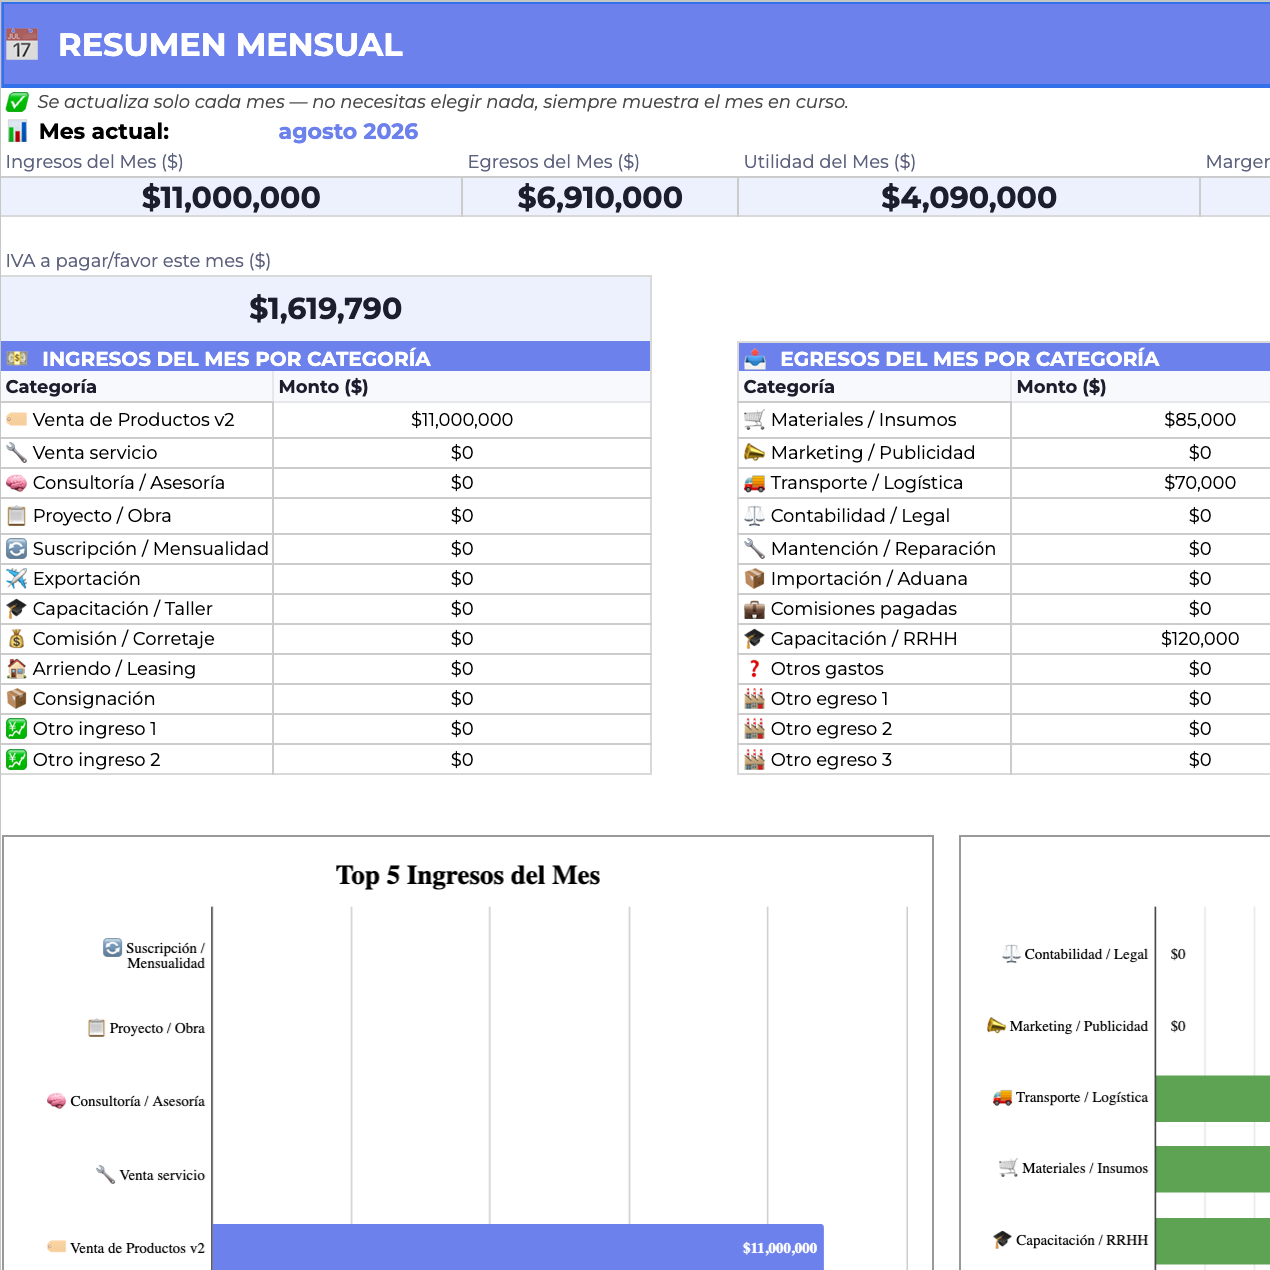Click the blue Venta de Productos v2 bar
1270x1270 pixels.
[518, 1247]
